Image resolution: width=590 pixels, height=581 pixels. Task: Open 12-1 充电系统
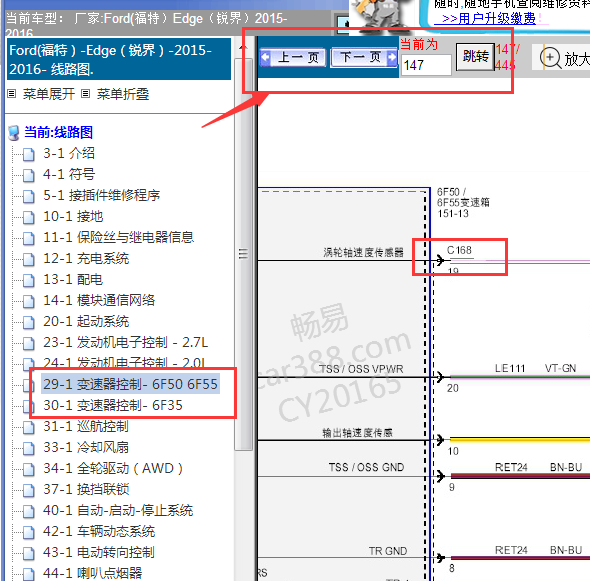coord(86,258)
